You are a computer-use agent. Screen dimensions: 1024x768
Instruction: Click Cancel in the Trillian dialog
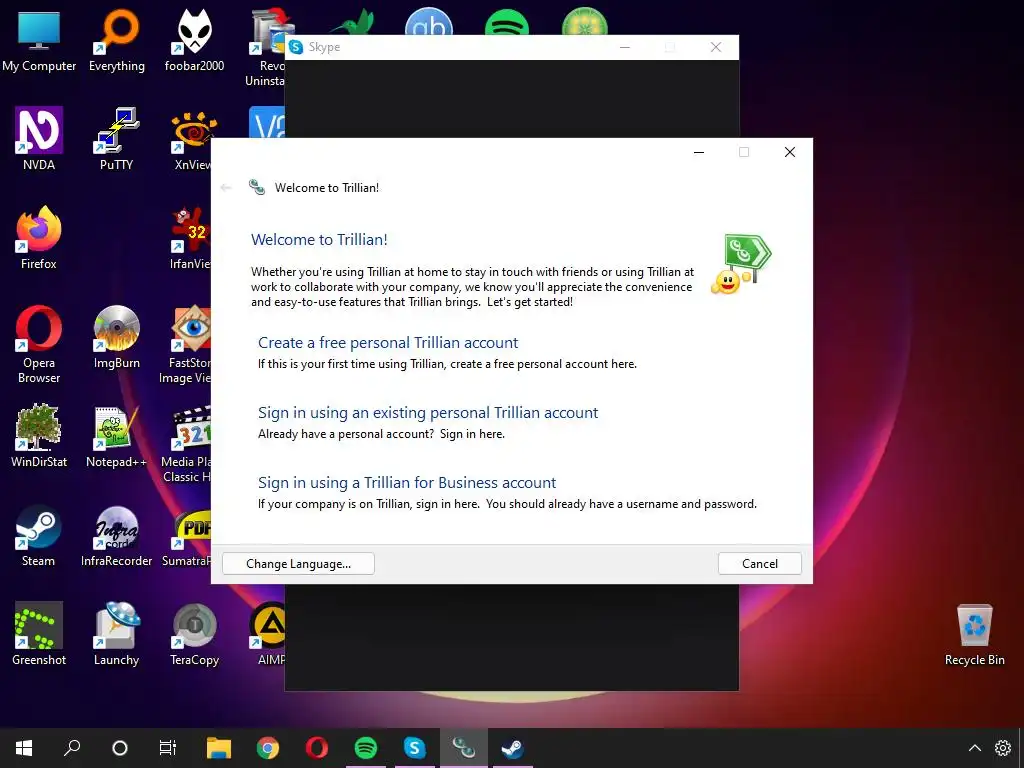pos(760,564)
